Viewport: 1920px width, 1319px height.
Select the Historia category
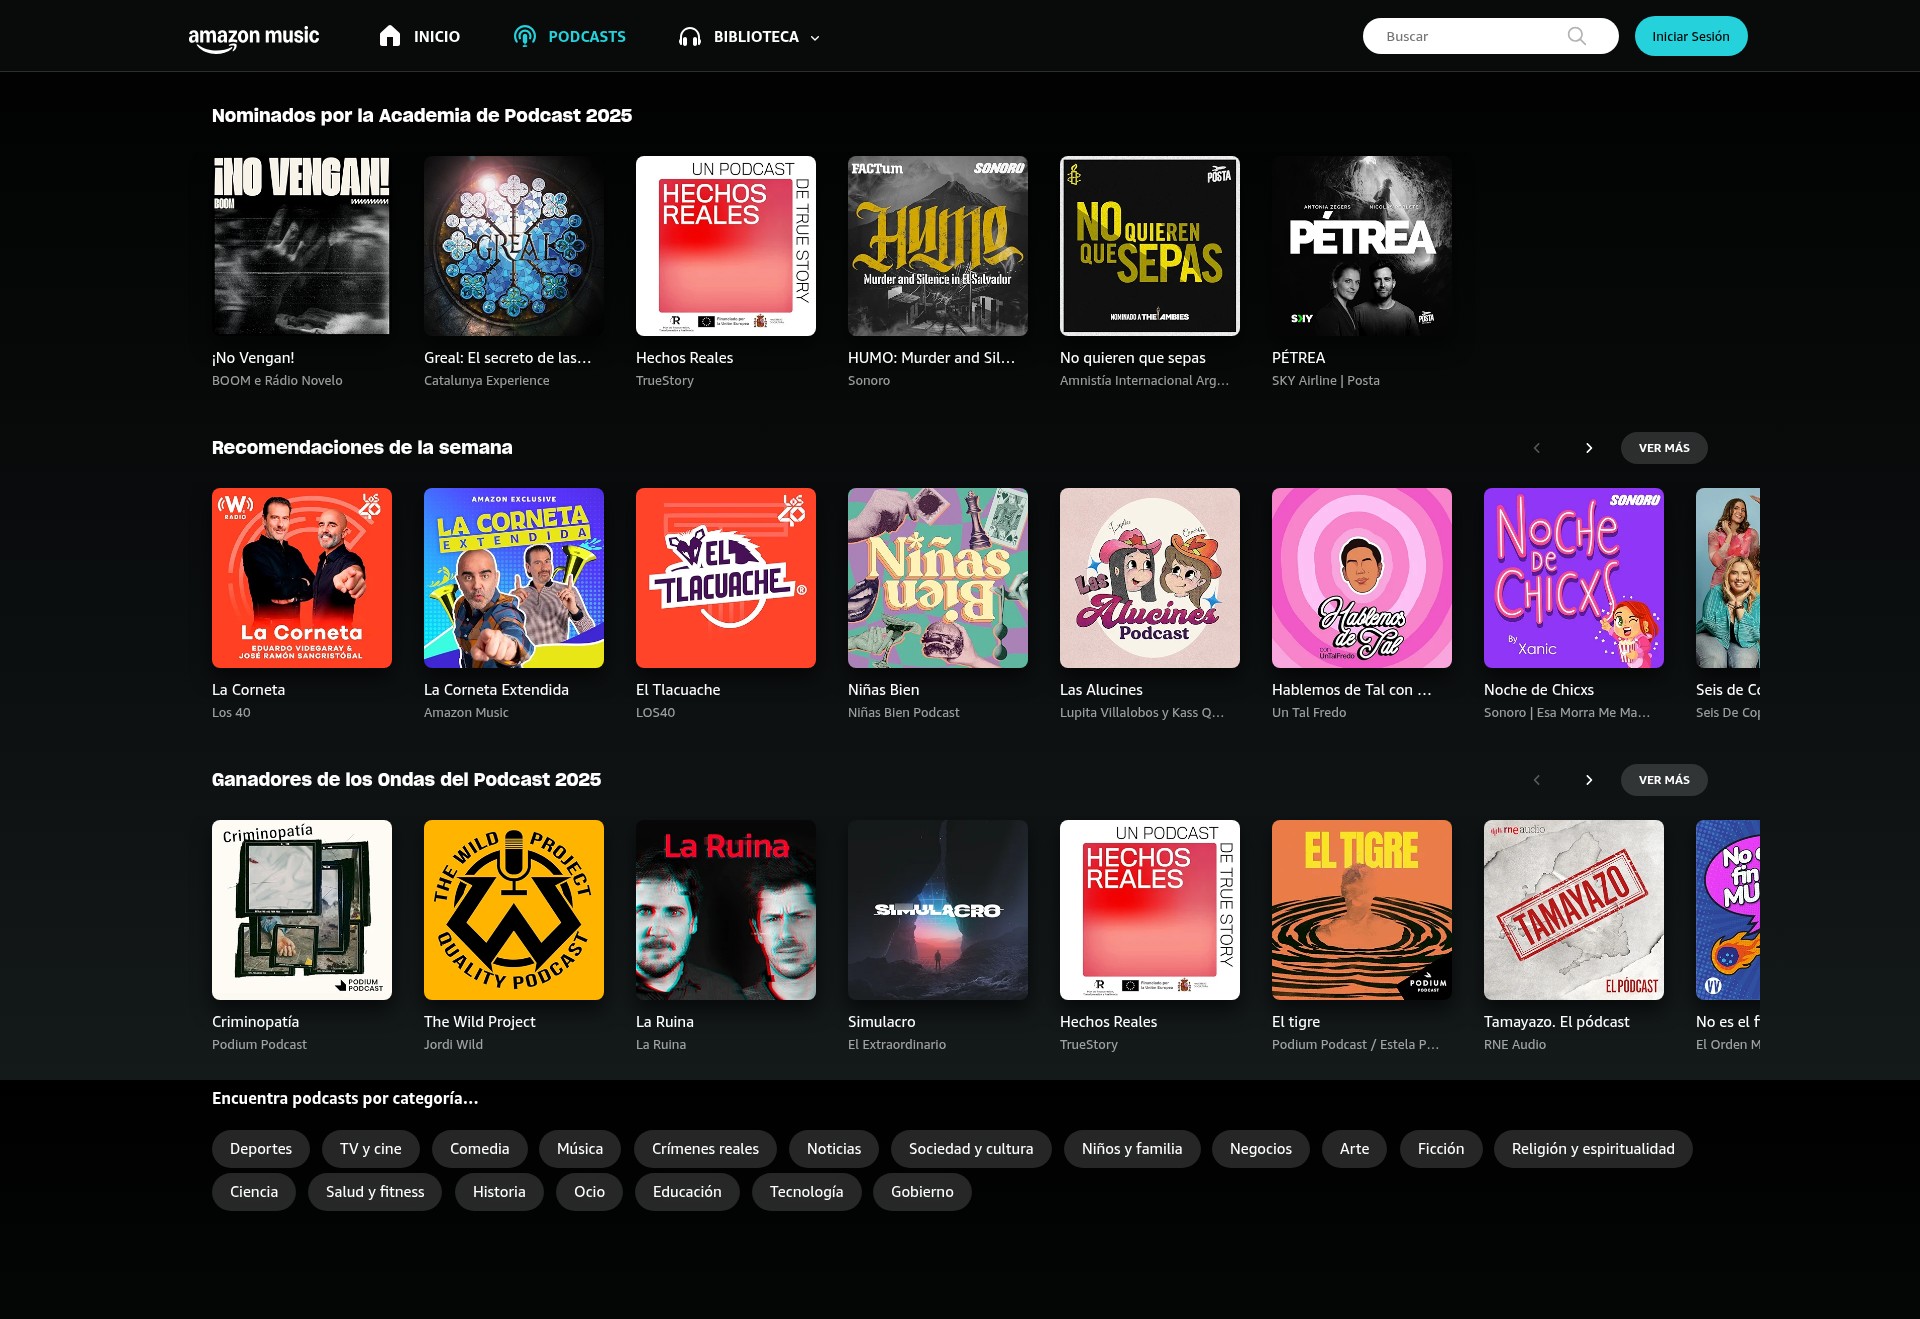click(499, 1192)
